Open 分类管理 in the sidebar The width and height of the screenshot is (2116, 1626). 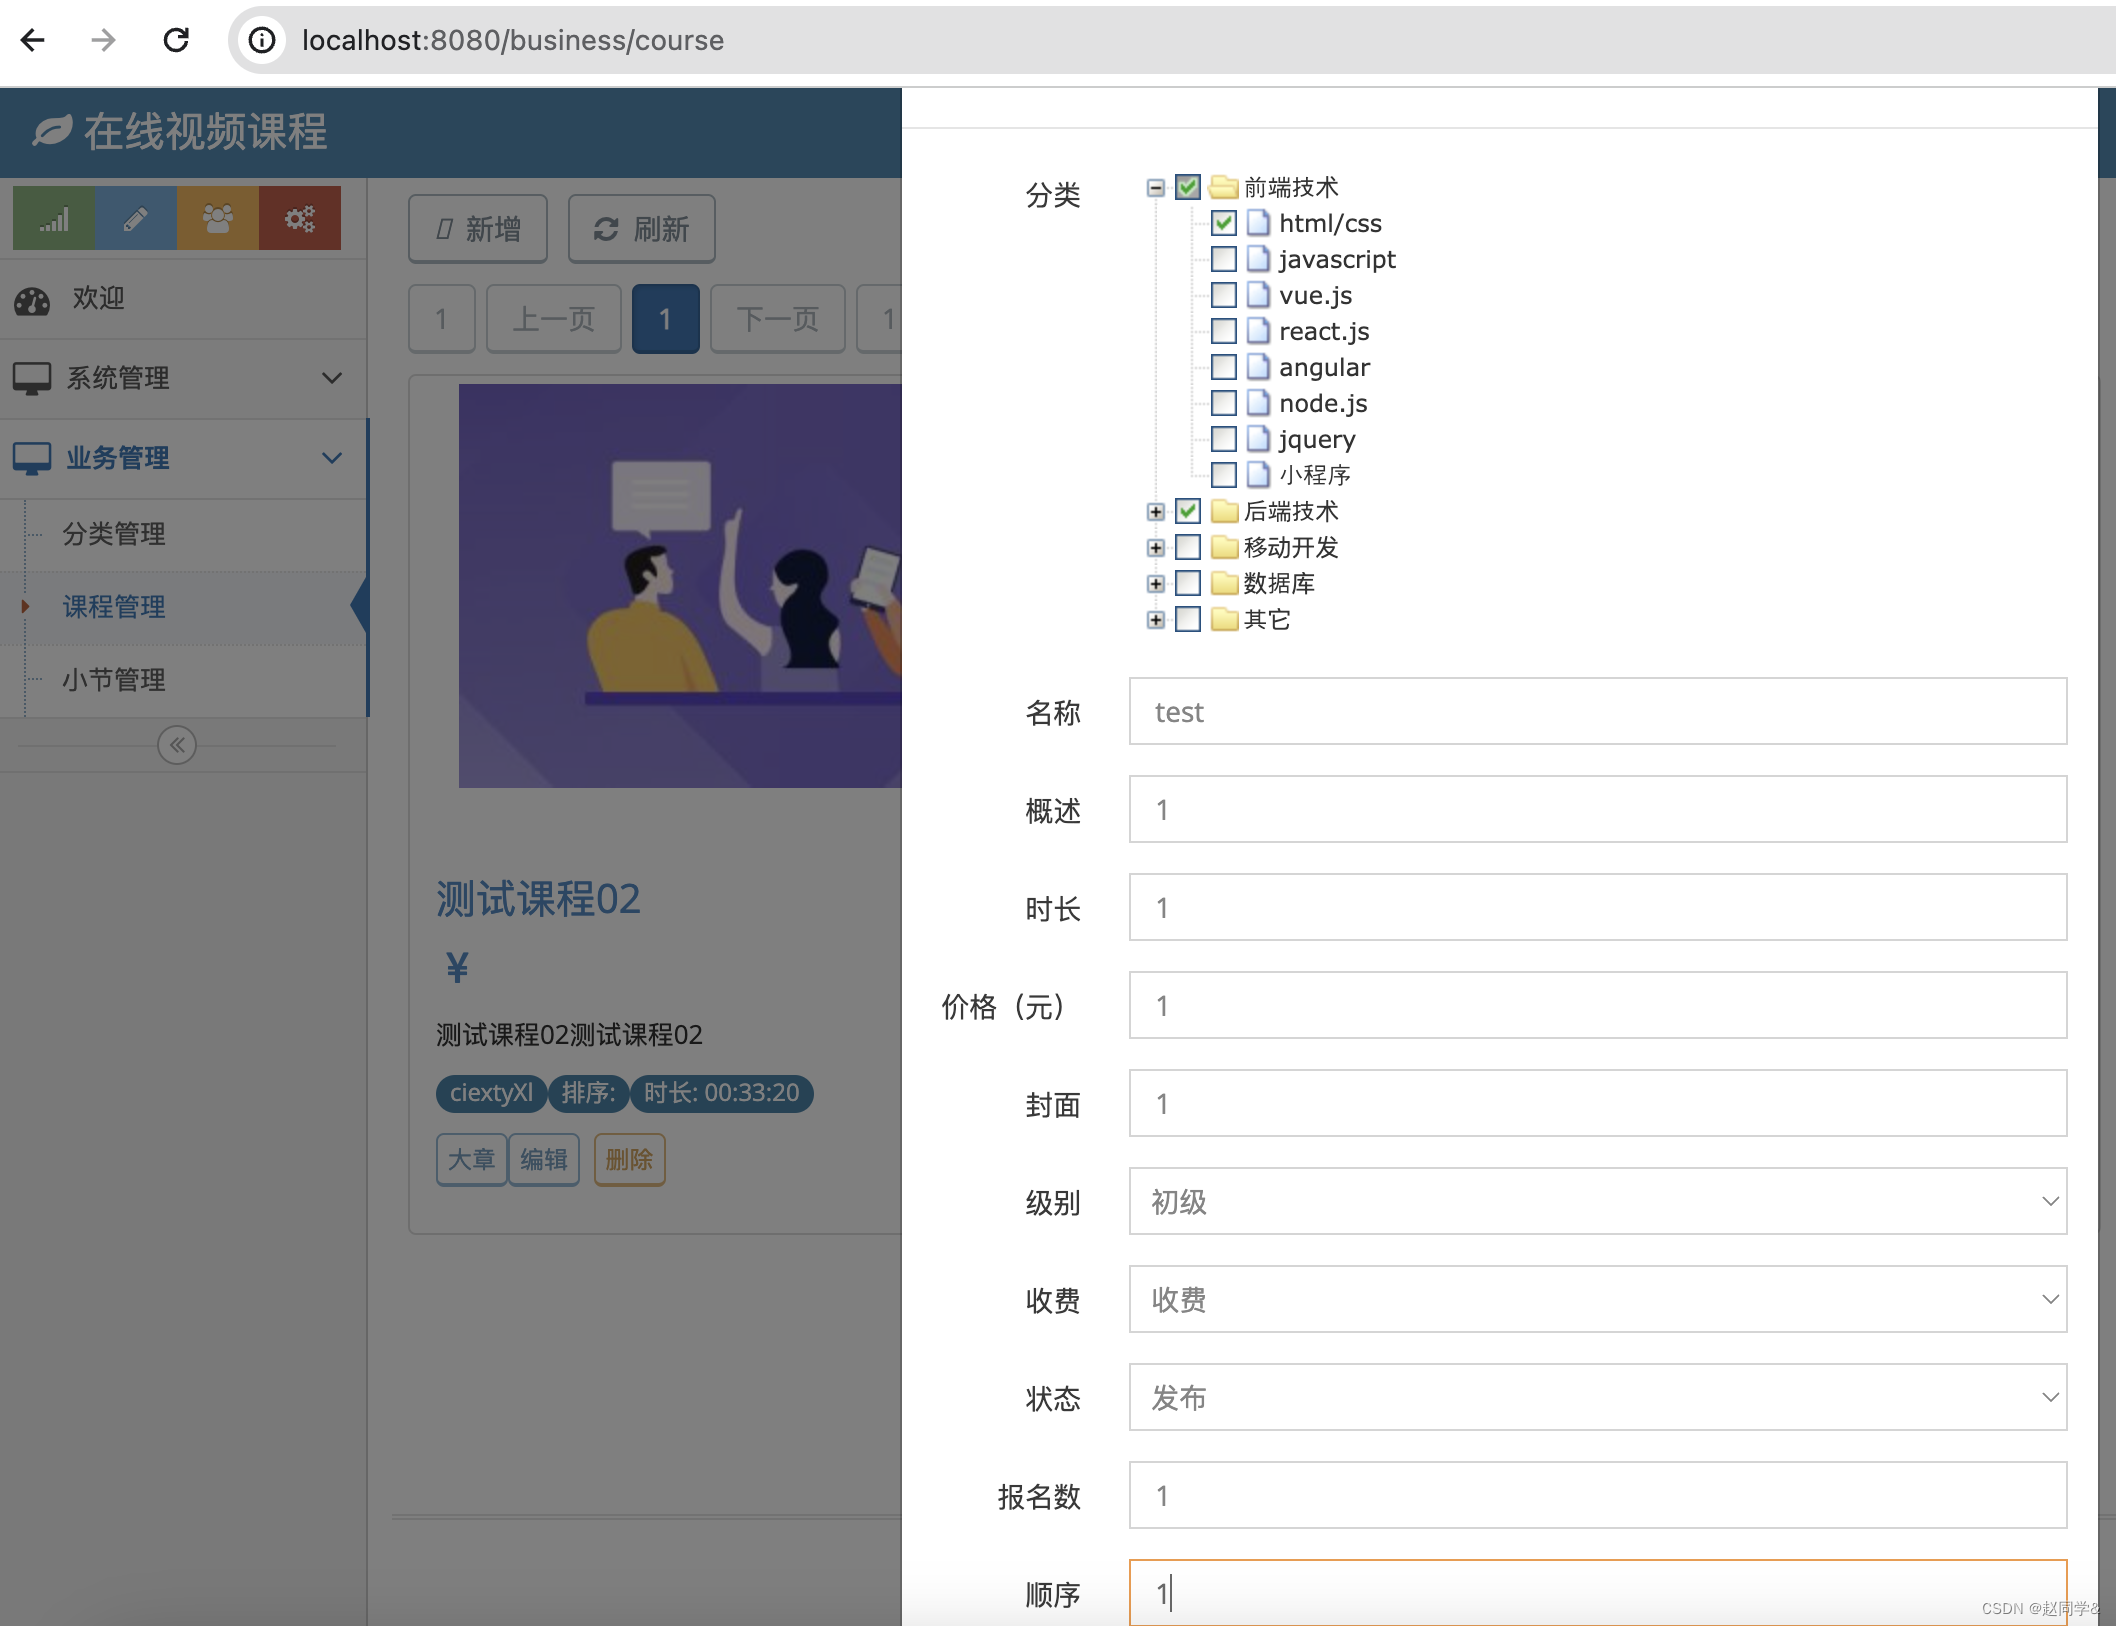(114, 534)
